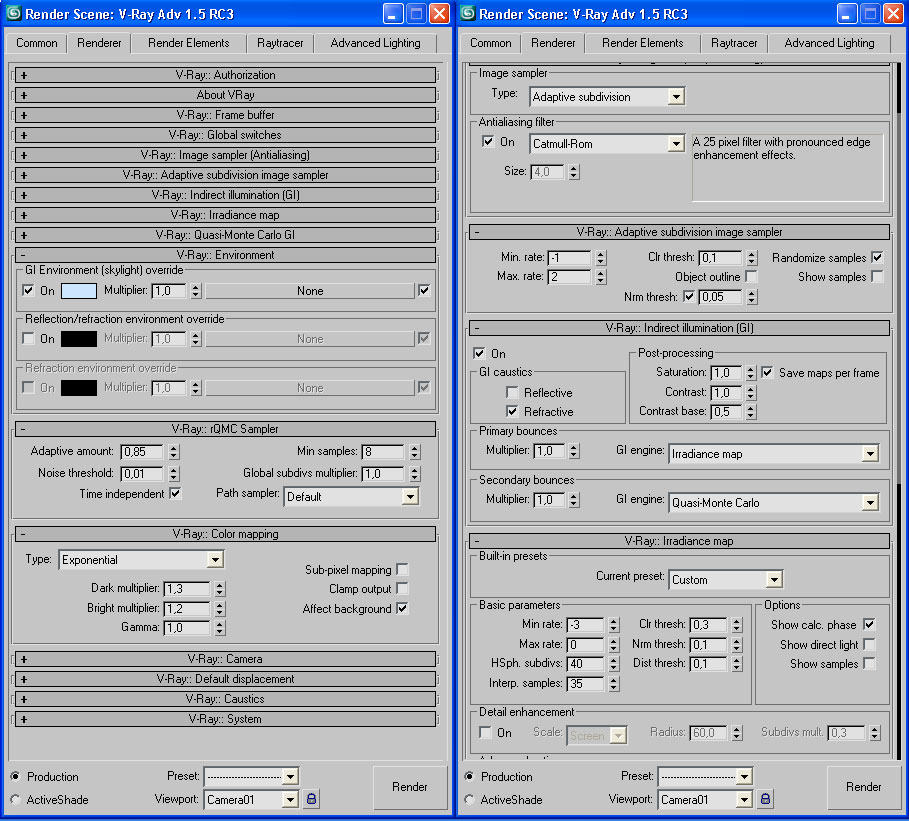Enable Show direct light checkbox

click(x=869, y=644)
